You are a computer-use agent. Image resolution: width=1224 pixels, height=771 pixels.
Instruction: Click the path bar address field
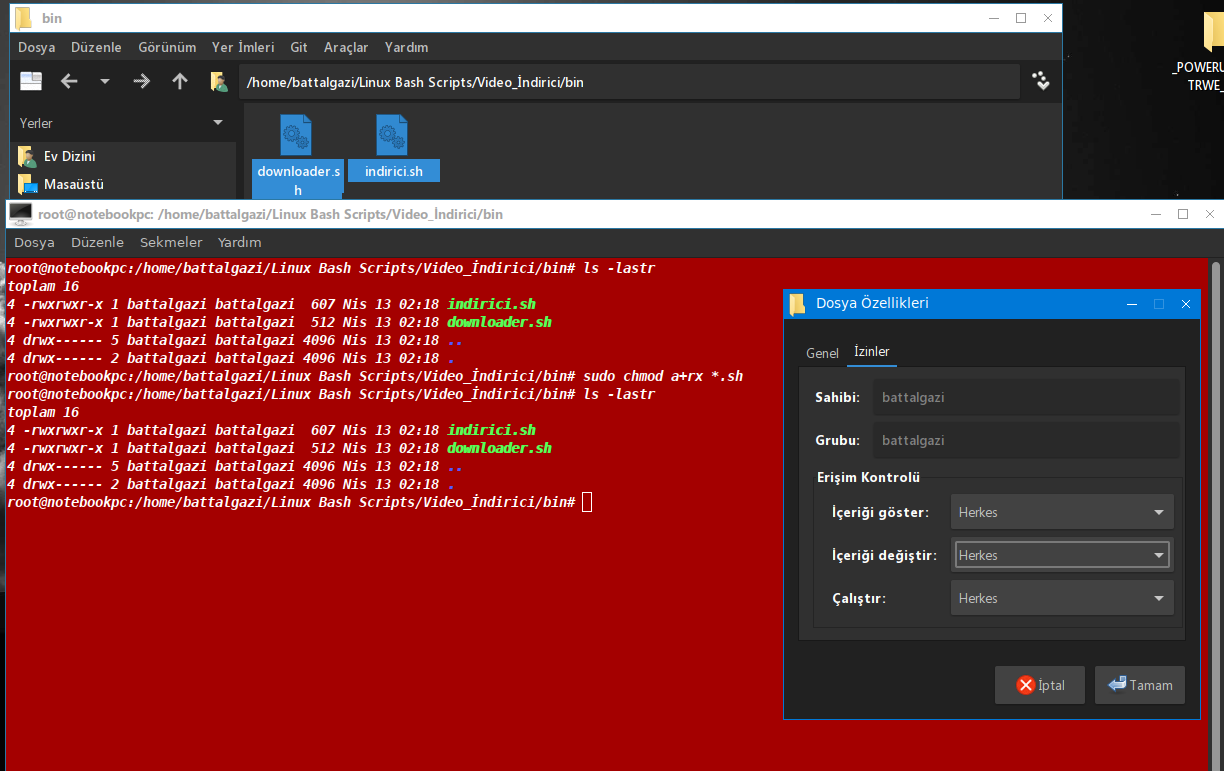(629, 82)
